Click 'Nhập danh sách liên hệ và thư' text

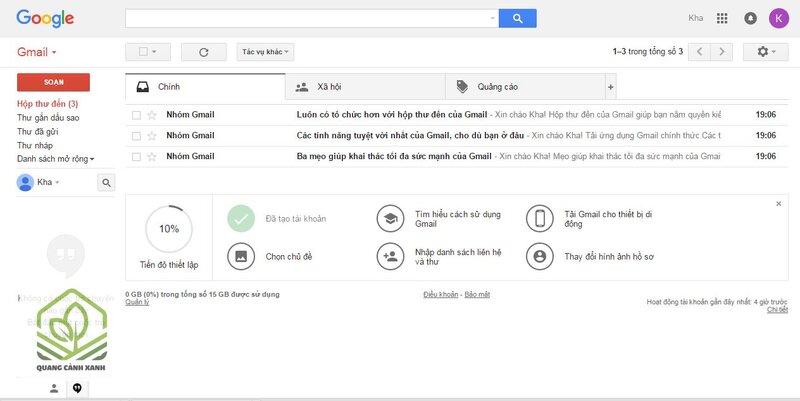coord(458,257)
